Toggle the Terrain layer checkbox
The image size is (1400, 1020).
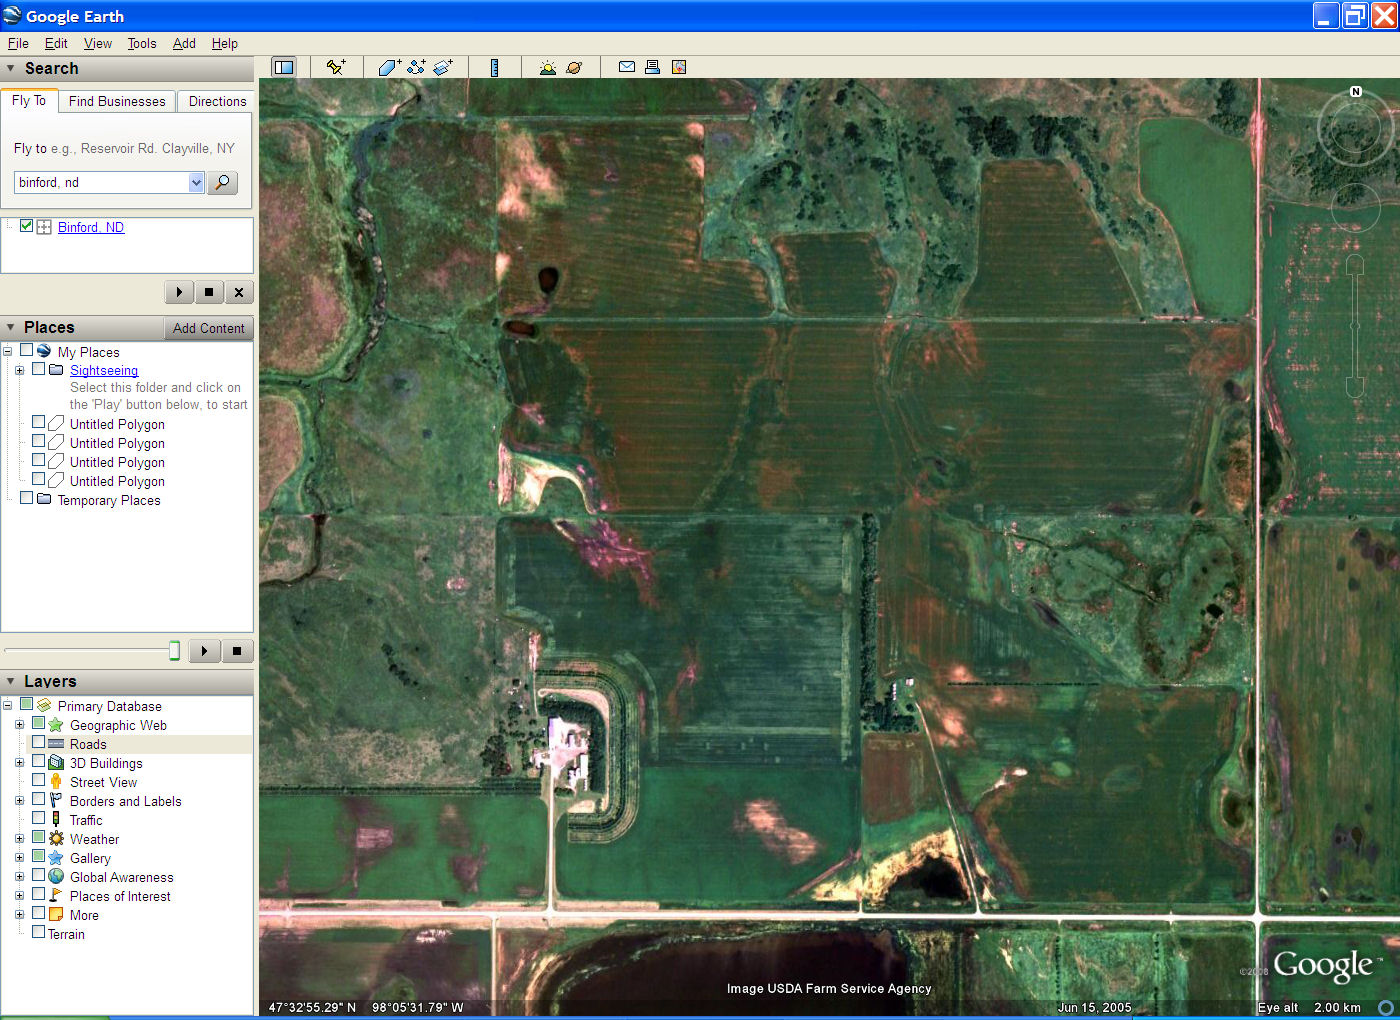click(38, 932)
